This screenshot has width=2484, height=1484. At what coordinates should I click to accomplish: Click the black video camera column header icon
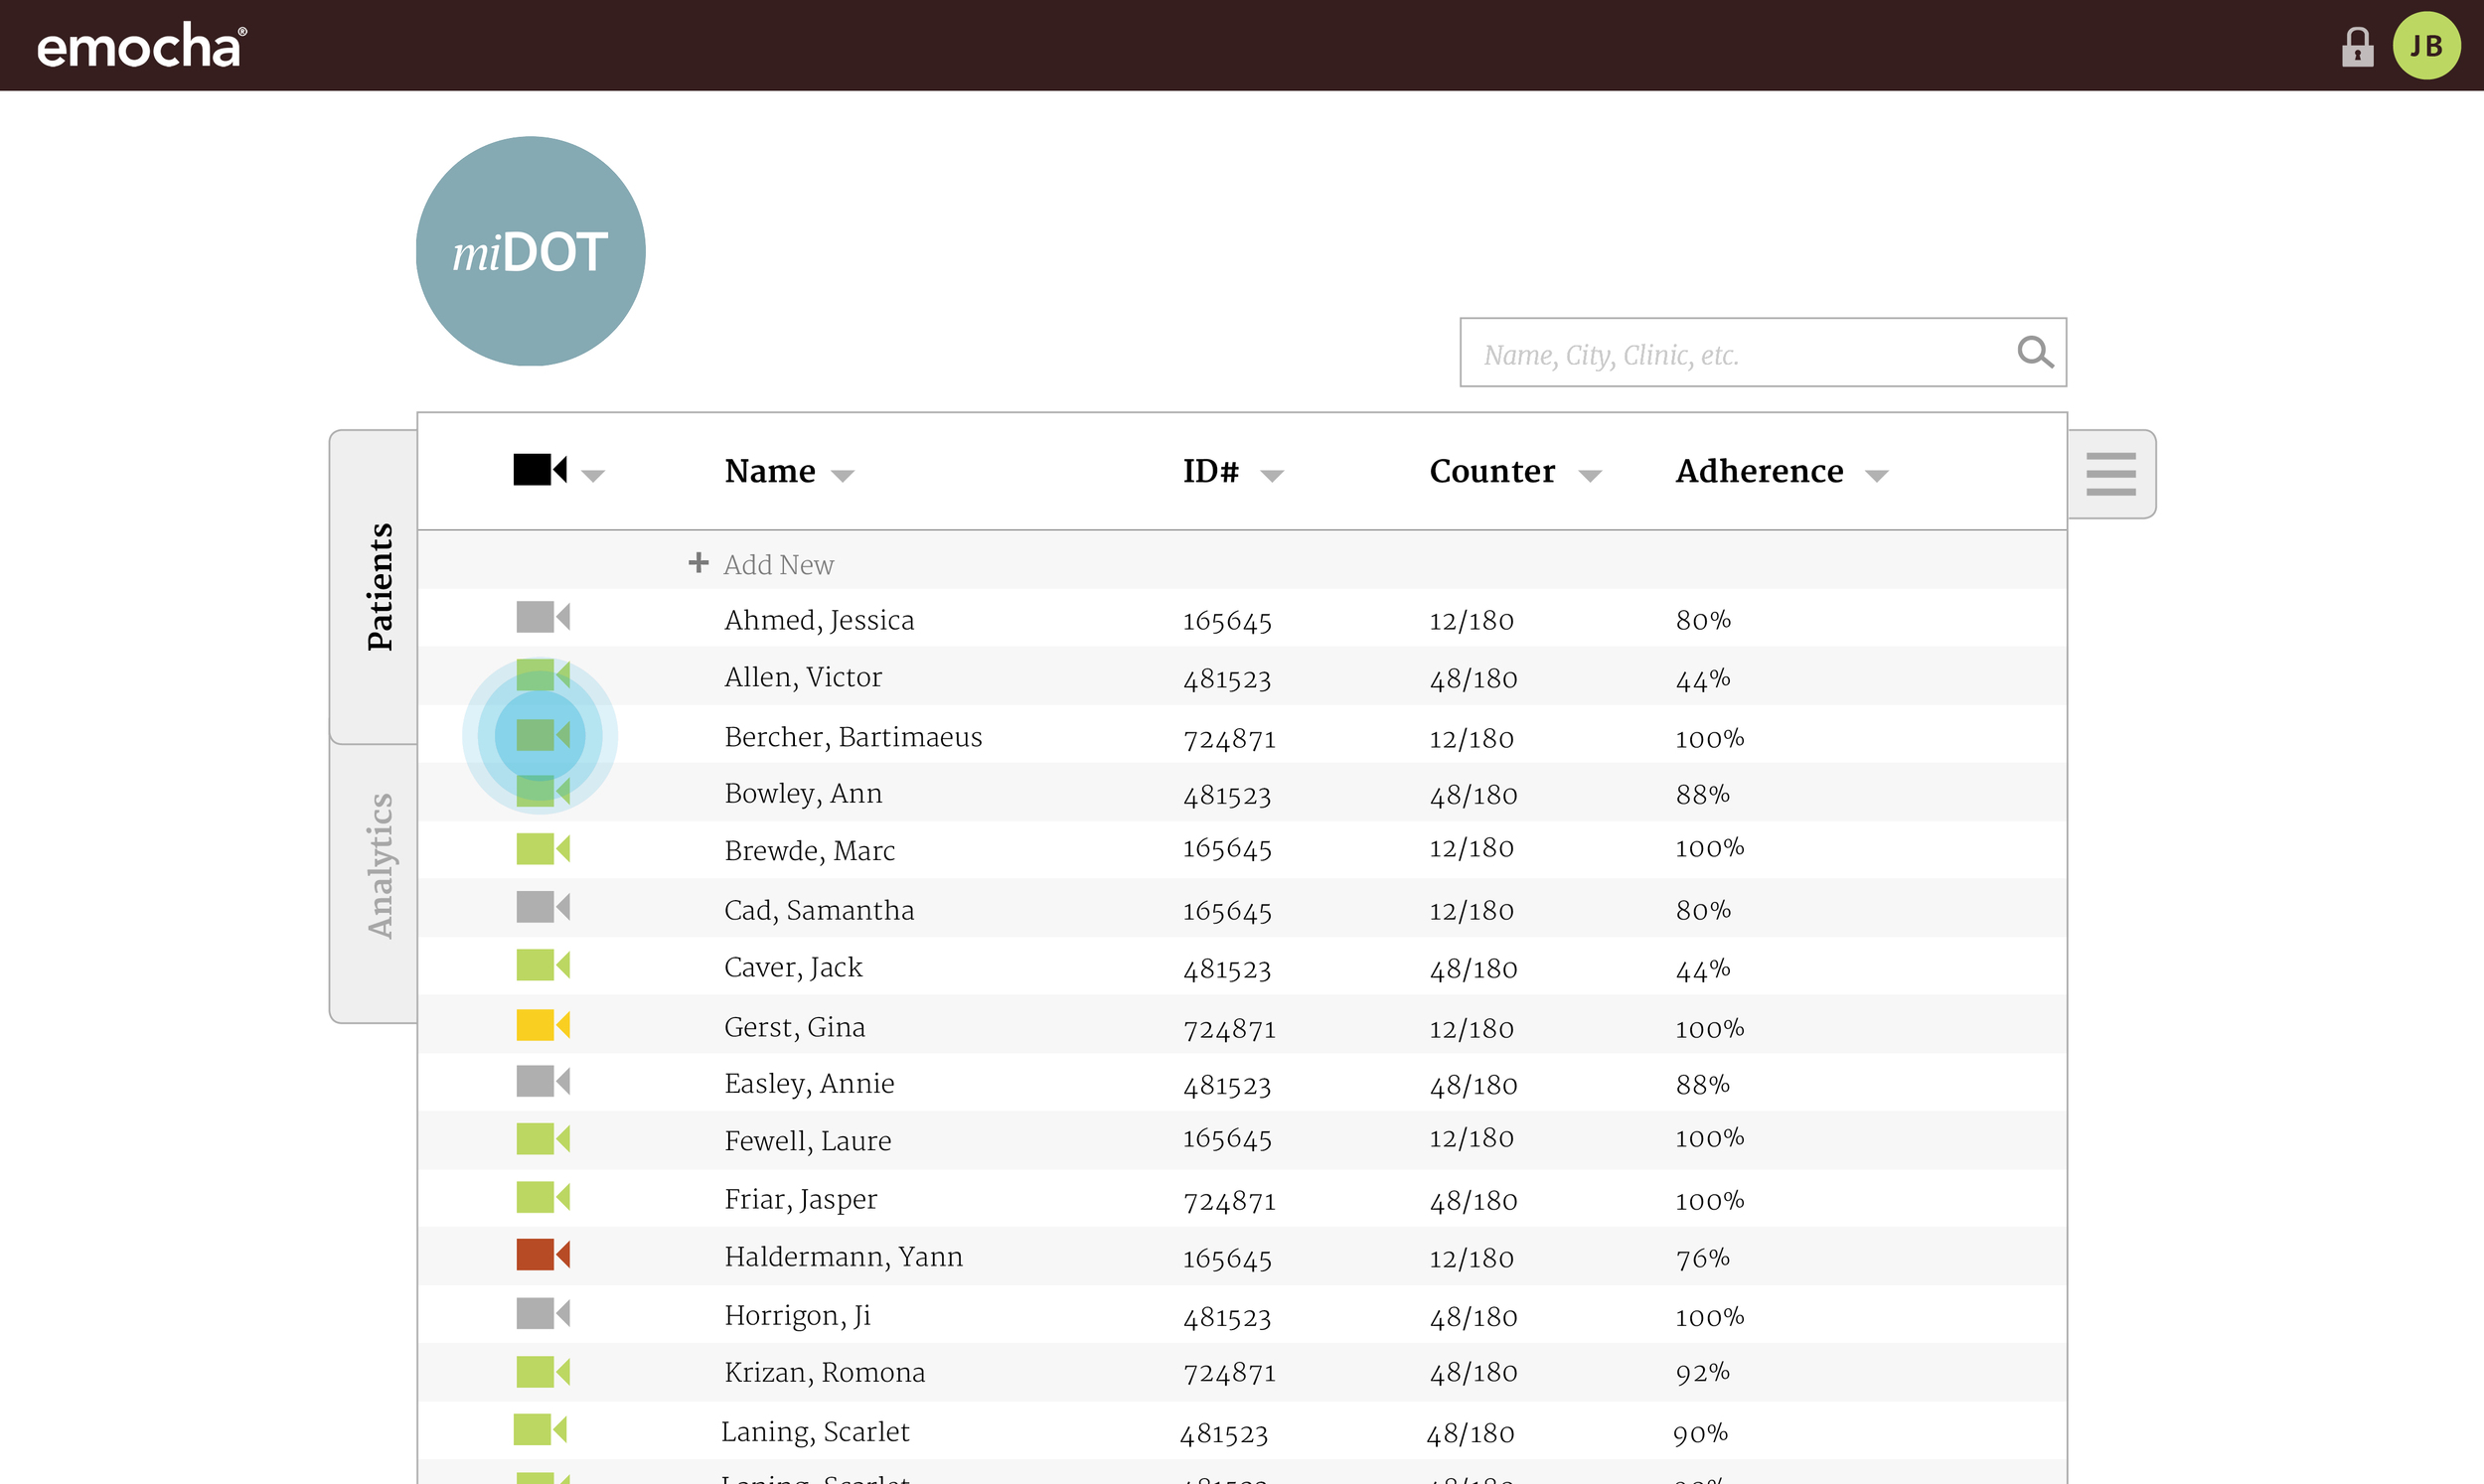coord(540,470)
